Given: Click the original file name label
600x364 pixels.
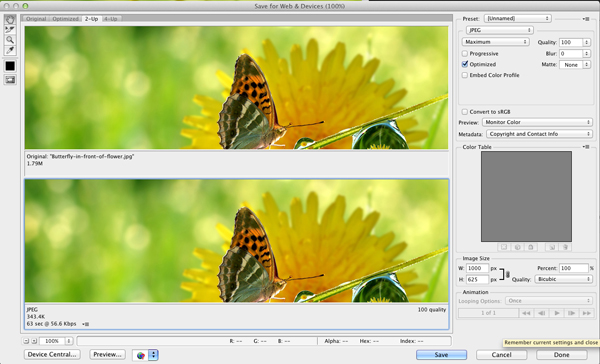Looking at the screenshot, I should pyautogui.click(x=80, y=157).
